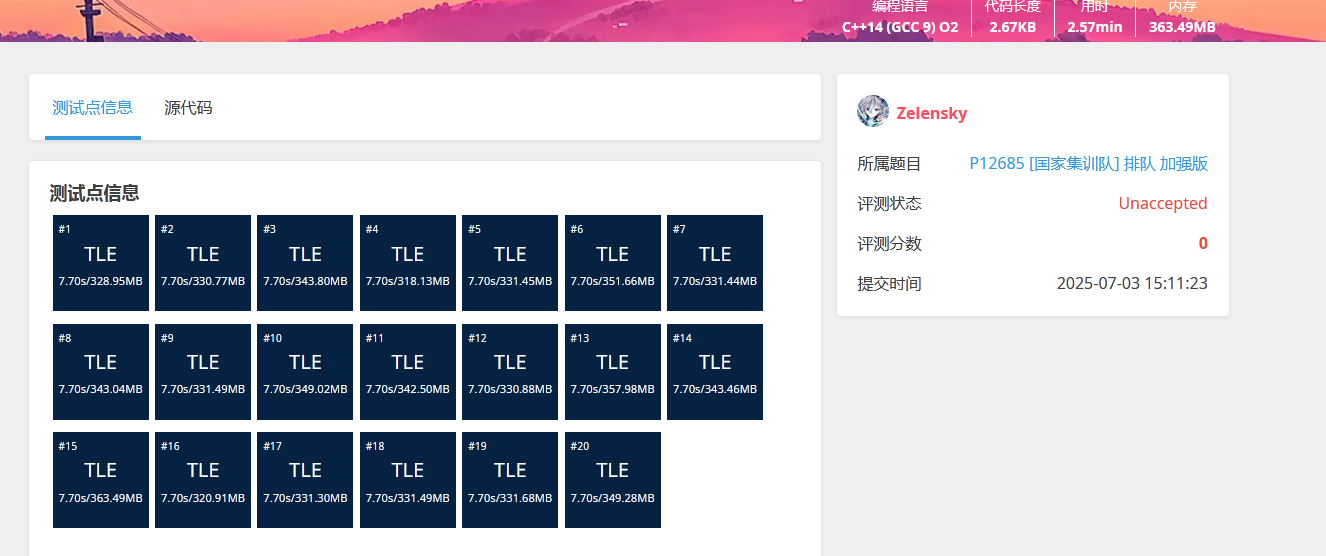Select test point #6 with 351.66MB
1326x556 pixels.
pyautogui.click(x=613, y=263)
